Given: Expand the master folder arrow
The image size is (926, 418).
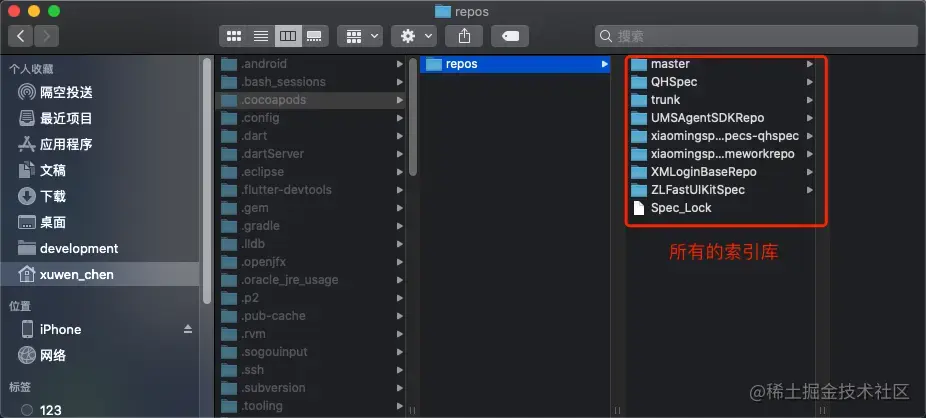Looking at the screenshot, I should click(810, 64).
